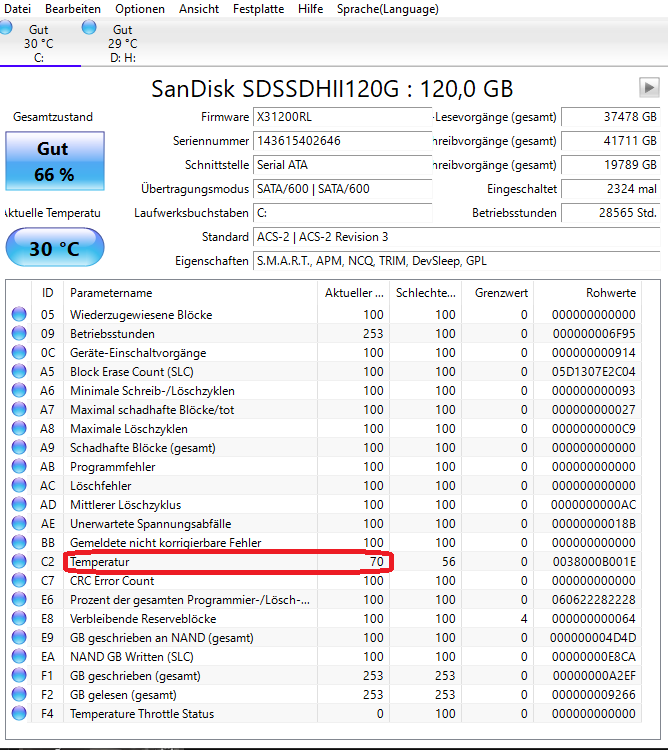Screen dimensions: 668x750
Task: Select the D: H: drive tab
Action: pyautogui.click(x=122, y=44)
